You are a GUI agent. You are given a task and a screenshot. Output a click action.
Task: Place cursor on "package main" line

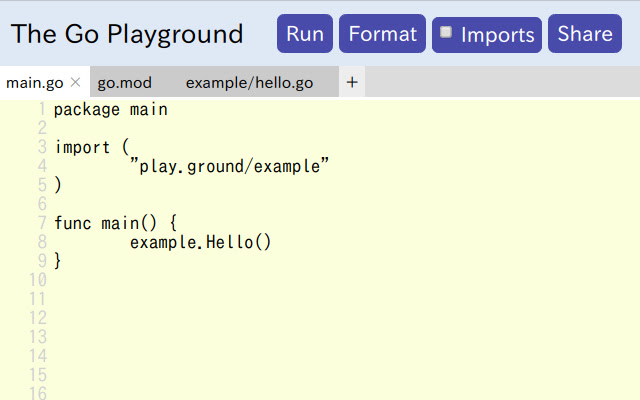click(x=111, y=110)
